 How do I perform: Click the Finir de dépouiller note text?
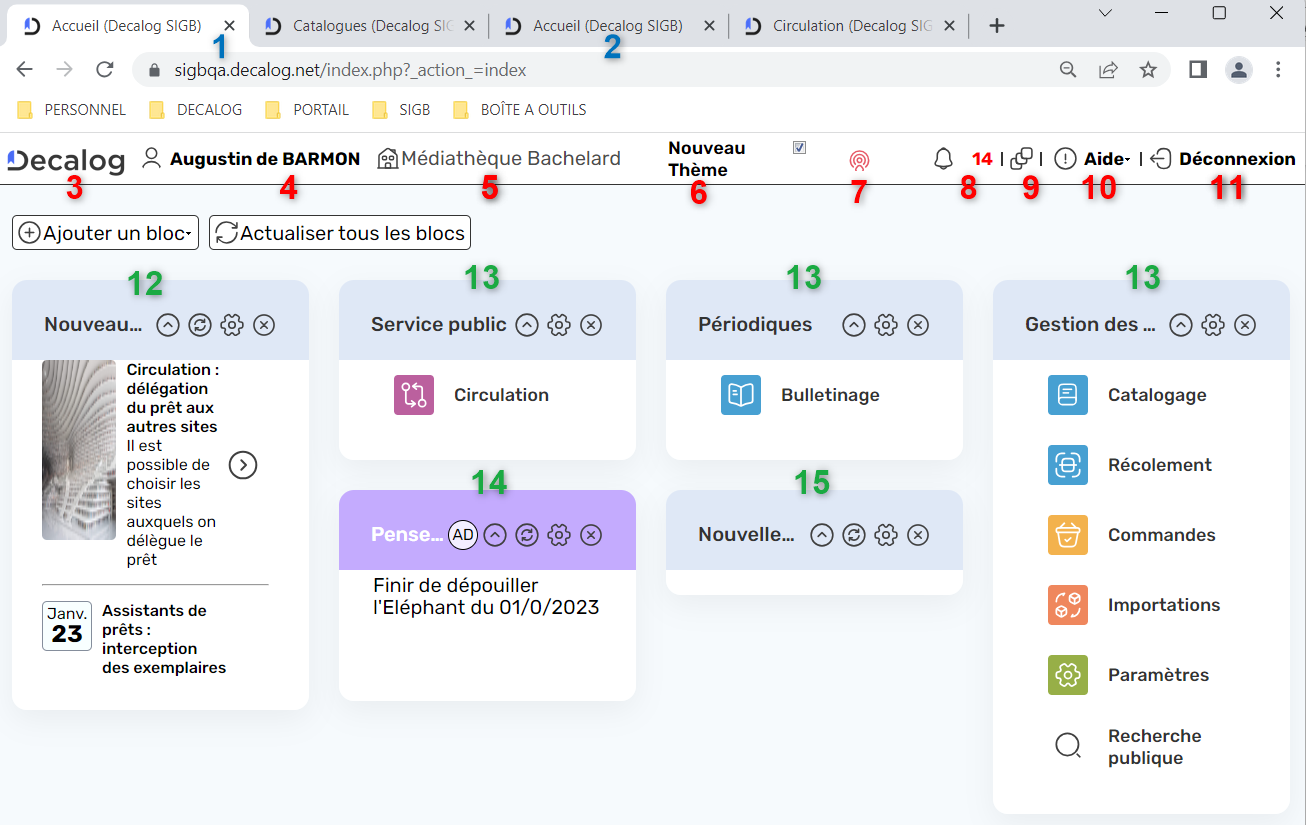[486, 596]
